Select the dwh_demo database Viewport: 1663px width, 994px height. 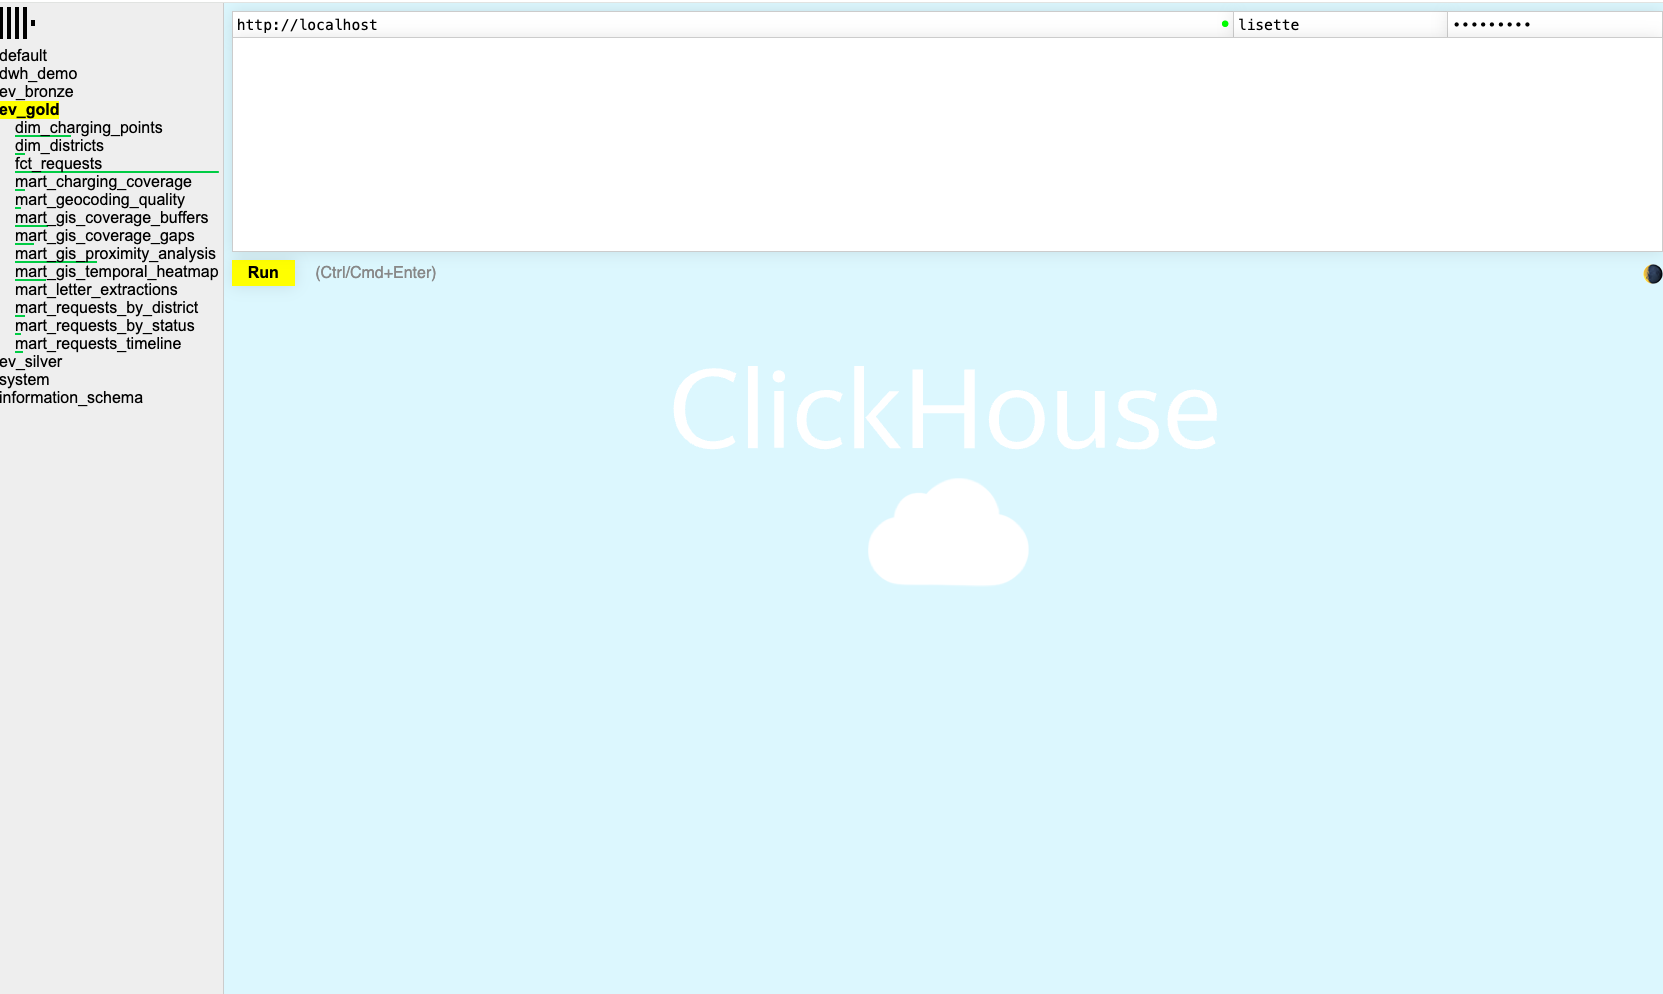coord(40,73)
